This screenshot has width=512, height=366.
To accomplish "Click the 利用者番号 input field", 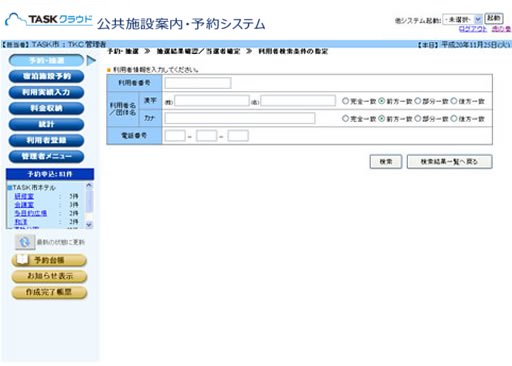I will [x=198, y=83].
